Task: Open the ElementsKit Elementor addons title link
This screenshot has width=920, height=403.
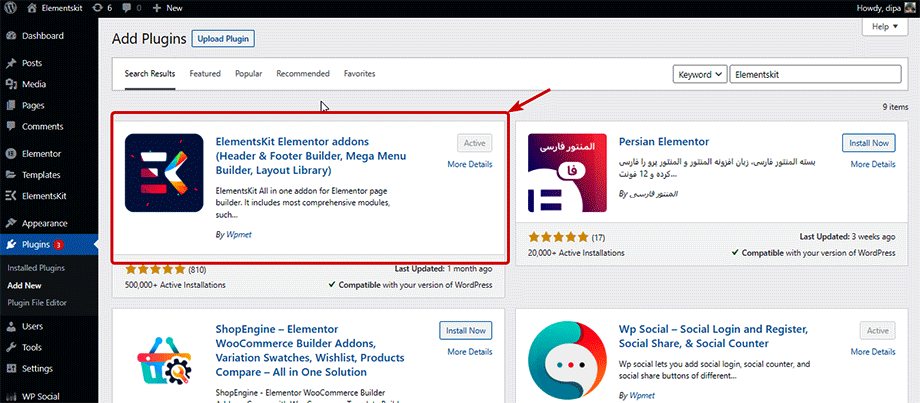Action: (x=311, y=156)
